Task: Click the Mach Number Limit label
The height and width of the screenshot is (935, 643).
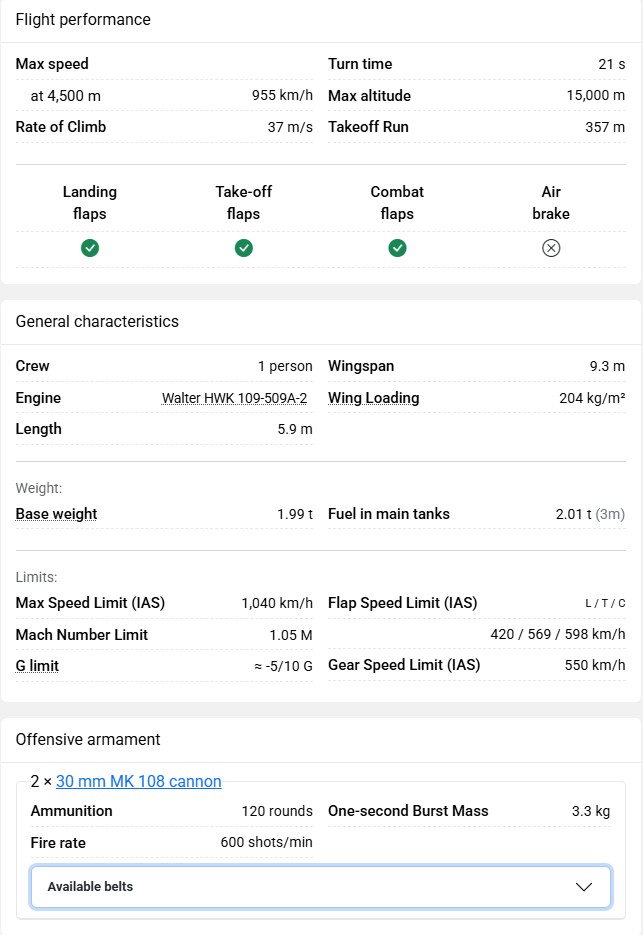Action: point(82,635)
